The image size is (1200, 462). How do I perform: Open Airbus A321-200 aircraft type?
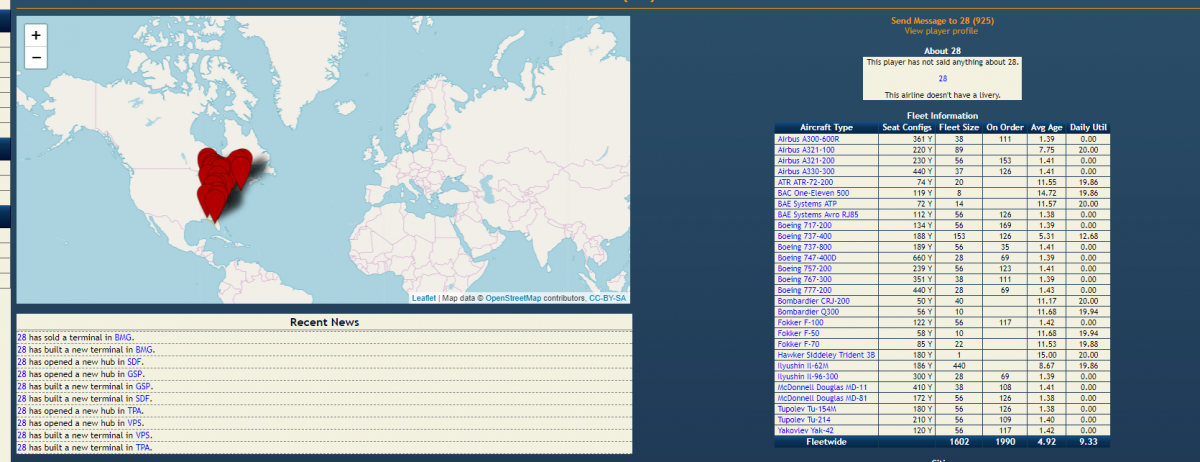(x=804, y=160)
